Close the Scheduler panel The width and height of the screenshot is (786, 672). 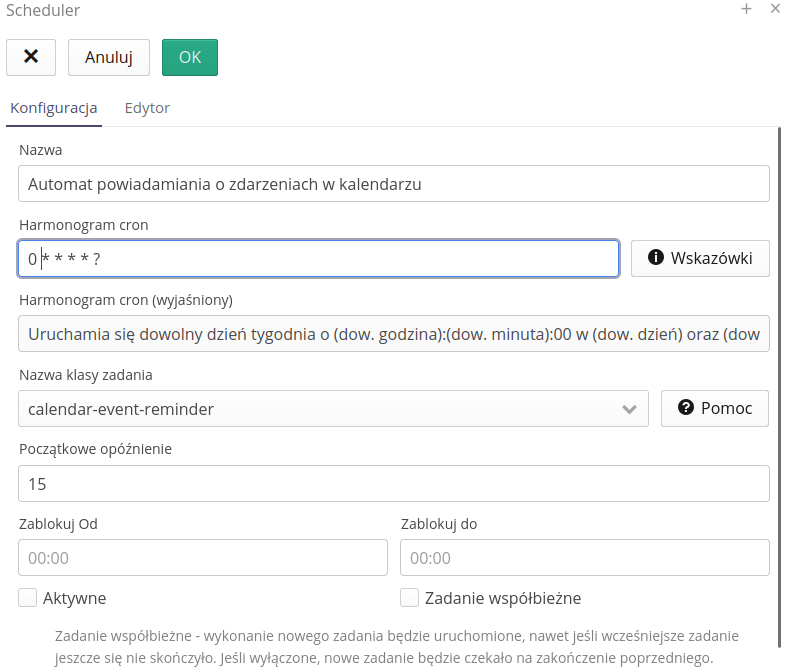(775, 9)
